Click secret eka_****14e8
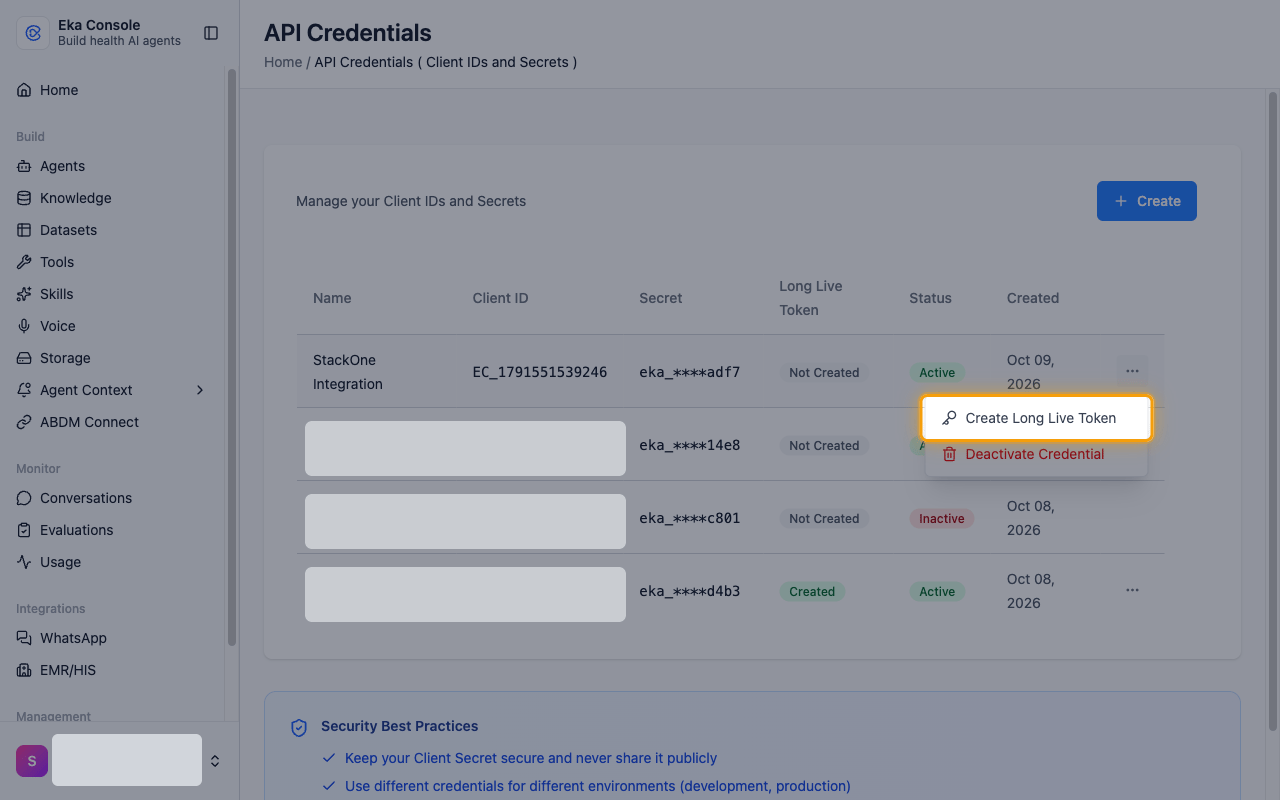1280x800 pixels. (x=690, y=445)
